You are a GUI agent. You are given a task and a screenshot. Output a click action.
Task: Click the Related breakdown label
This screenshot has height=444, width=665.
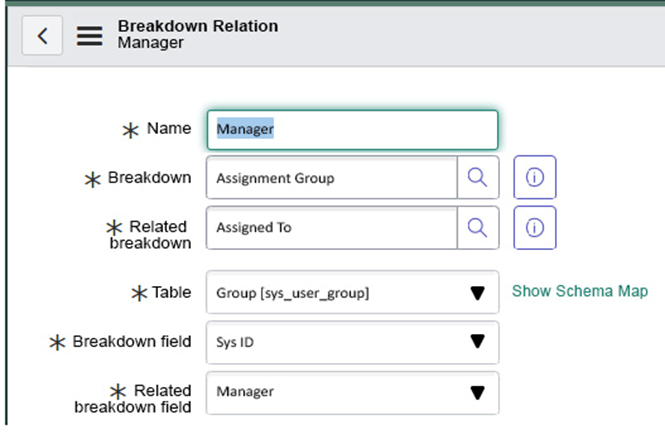[150, 235]
